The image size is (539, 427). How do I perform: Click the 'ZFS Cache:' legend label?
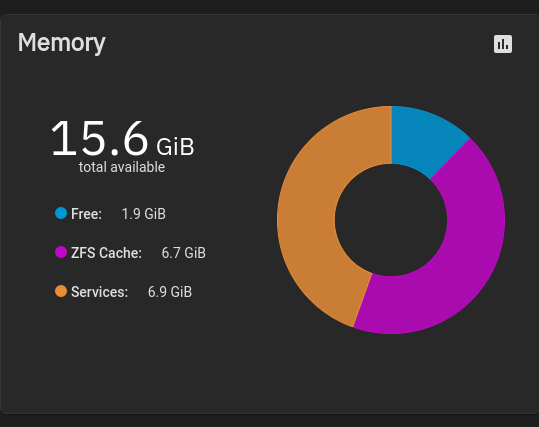(106, 253)
